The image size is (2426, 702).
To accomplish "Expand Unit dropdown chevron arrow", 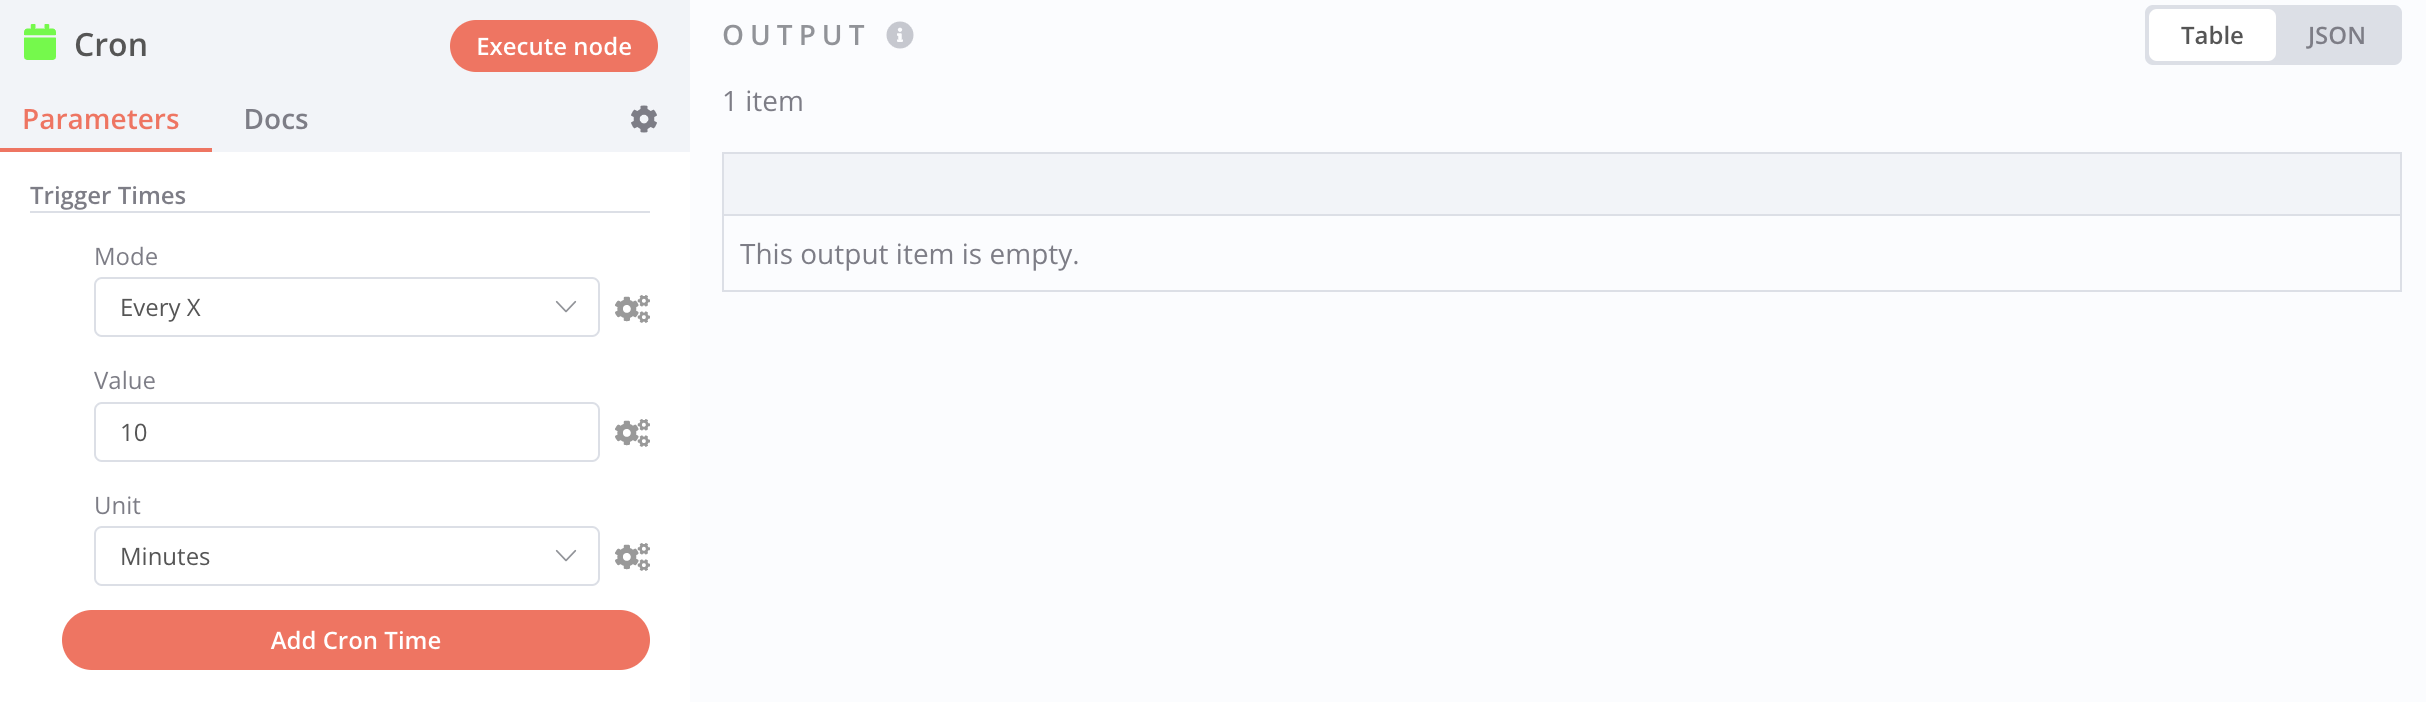I will pyautogui.click(x=566, y=556).
